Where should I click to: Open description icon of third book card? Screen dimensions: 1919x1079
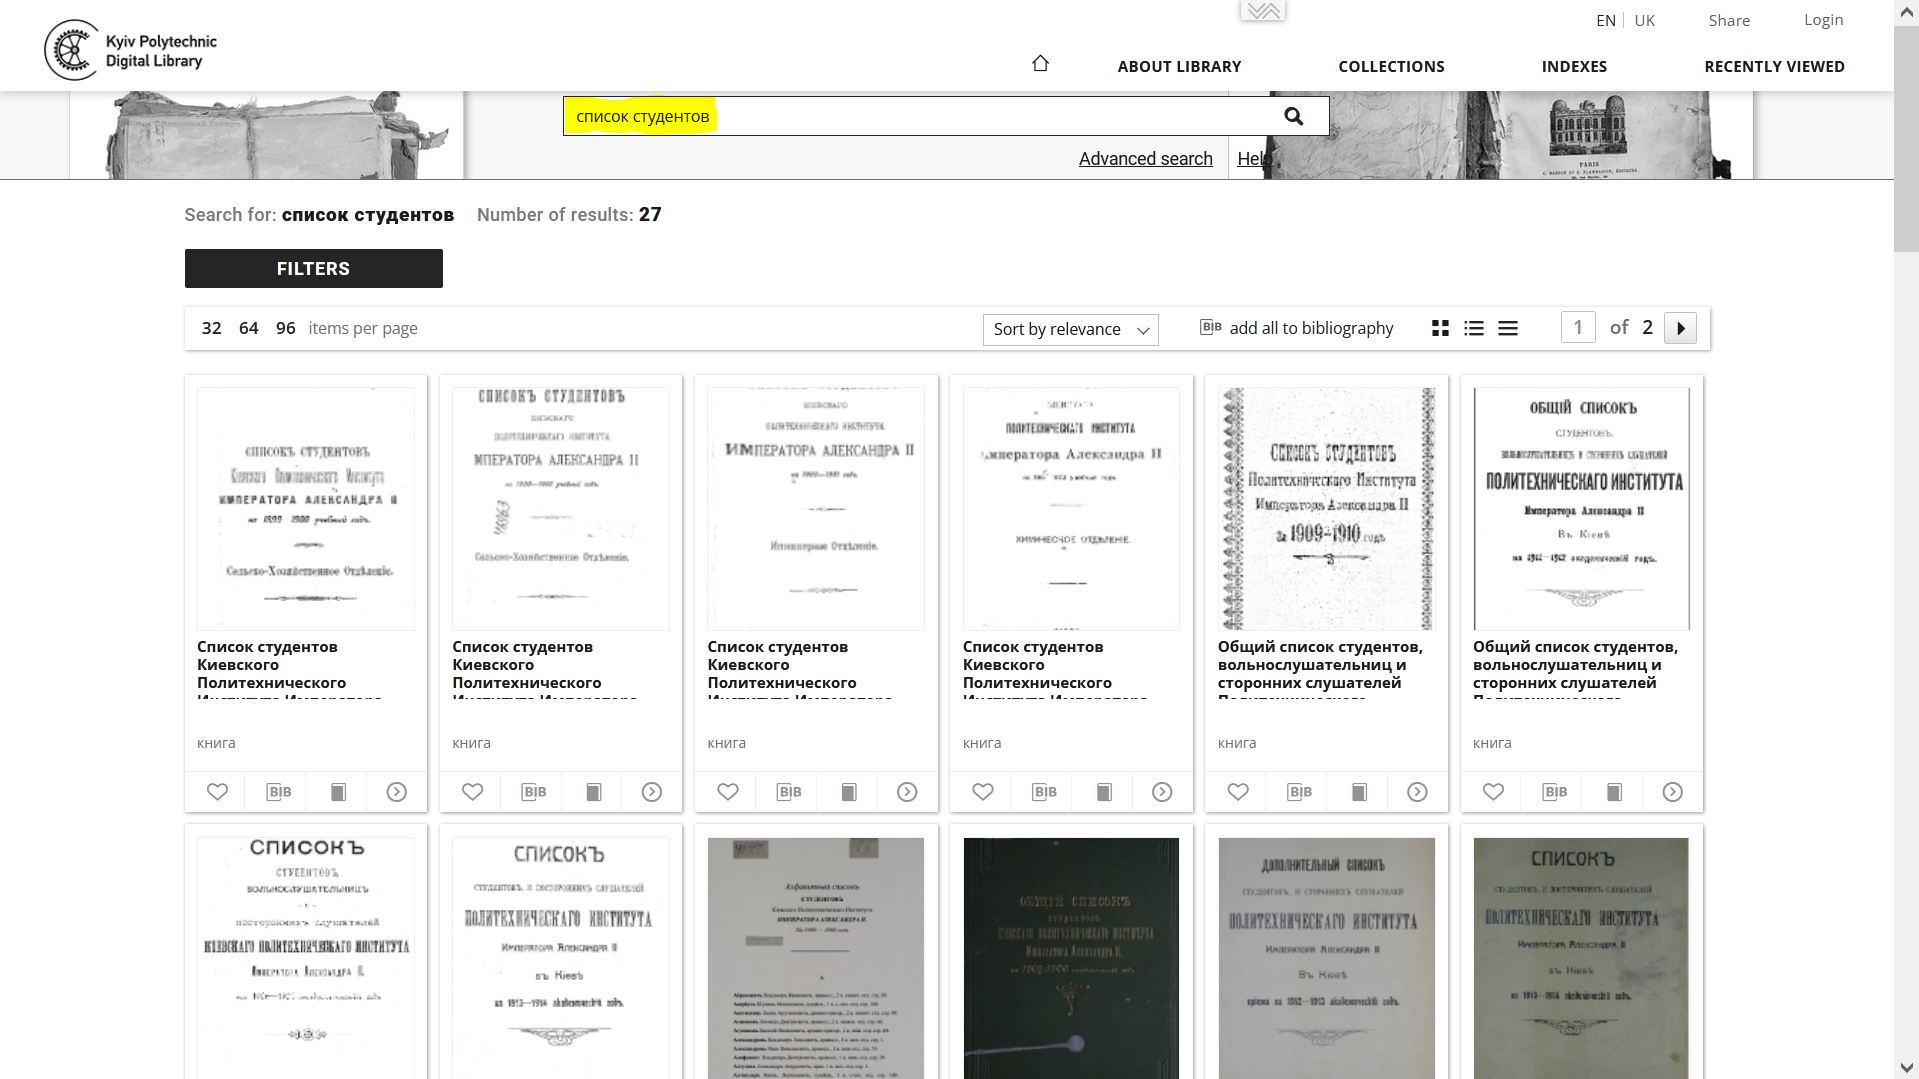click(x=848, y=792)
